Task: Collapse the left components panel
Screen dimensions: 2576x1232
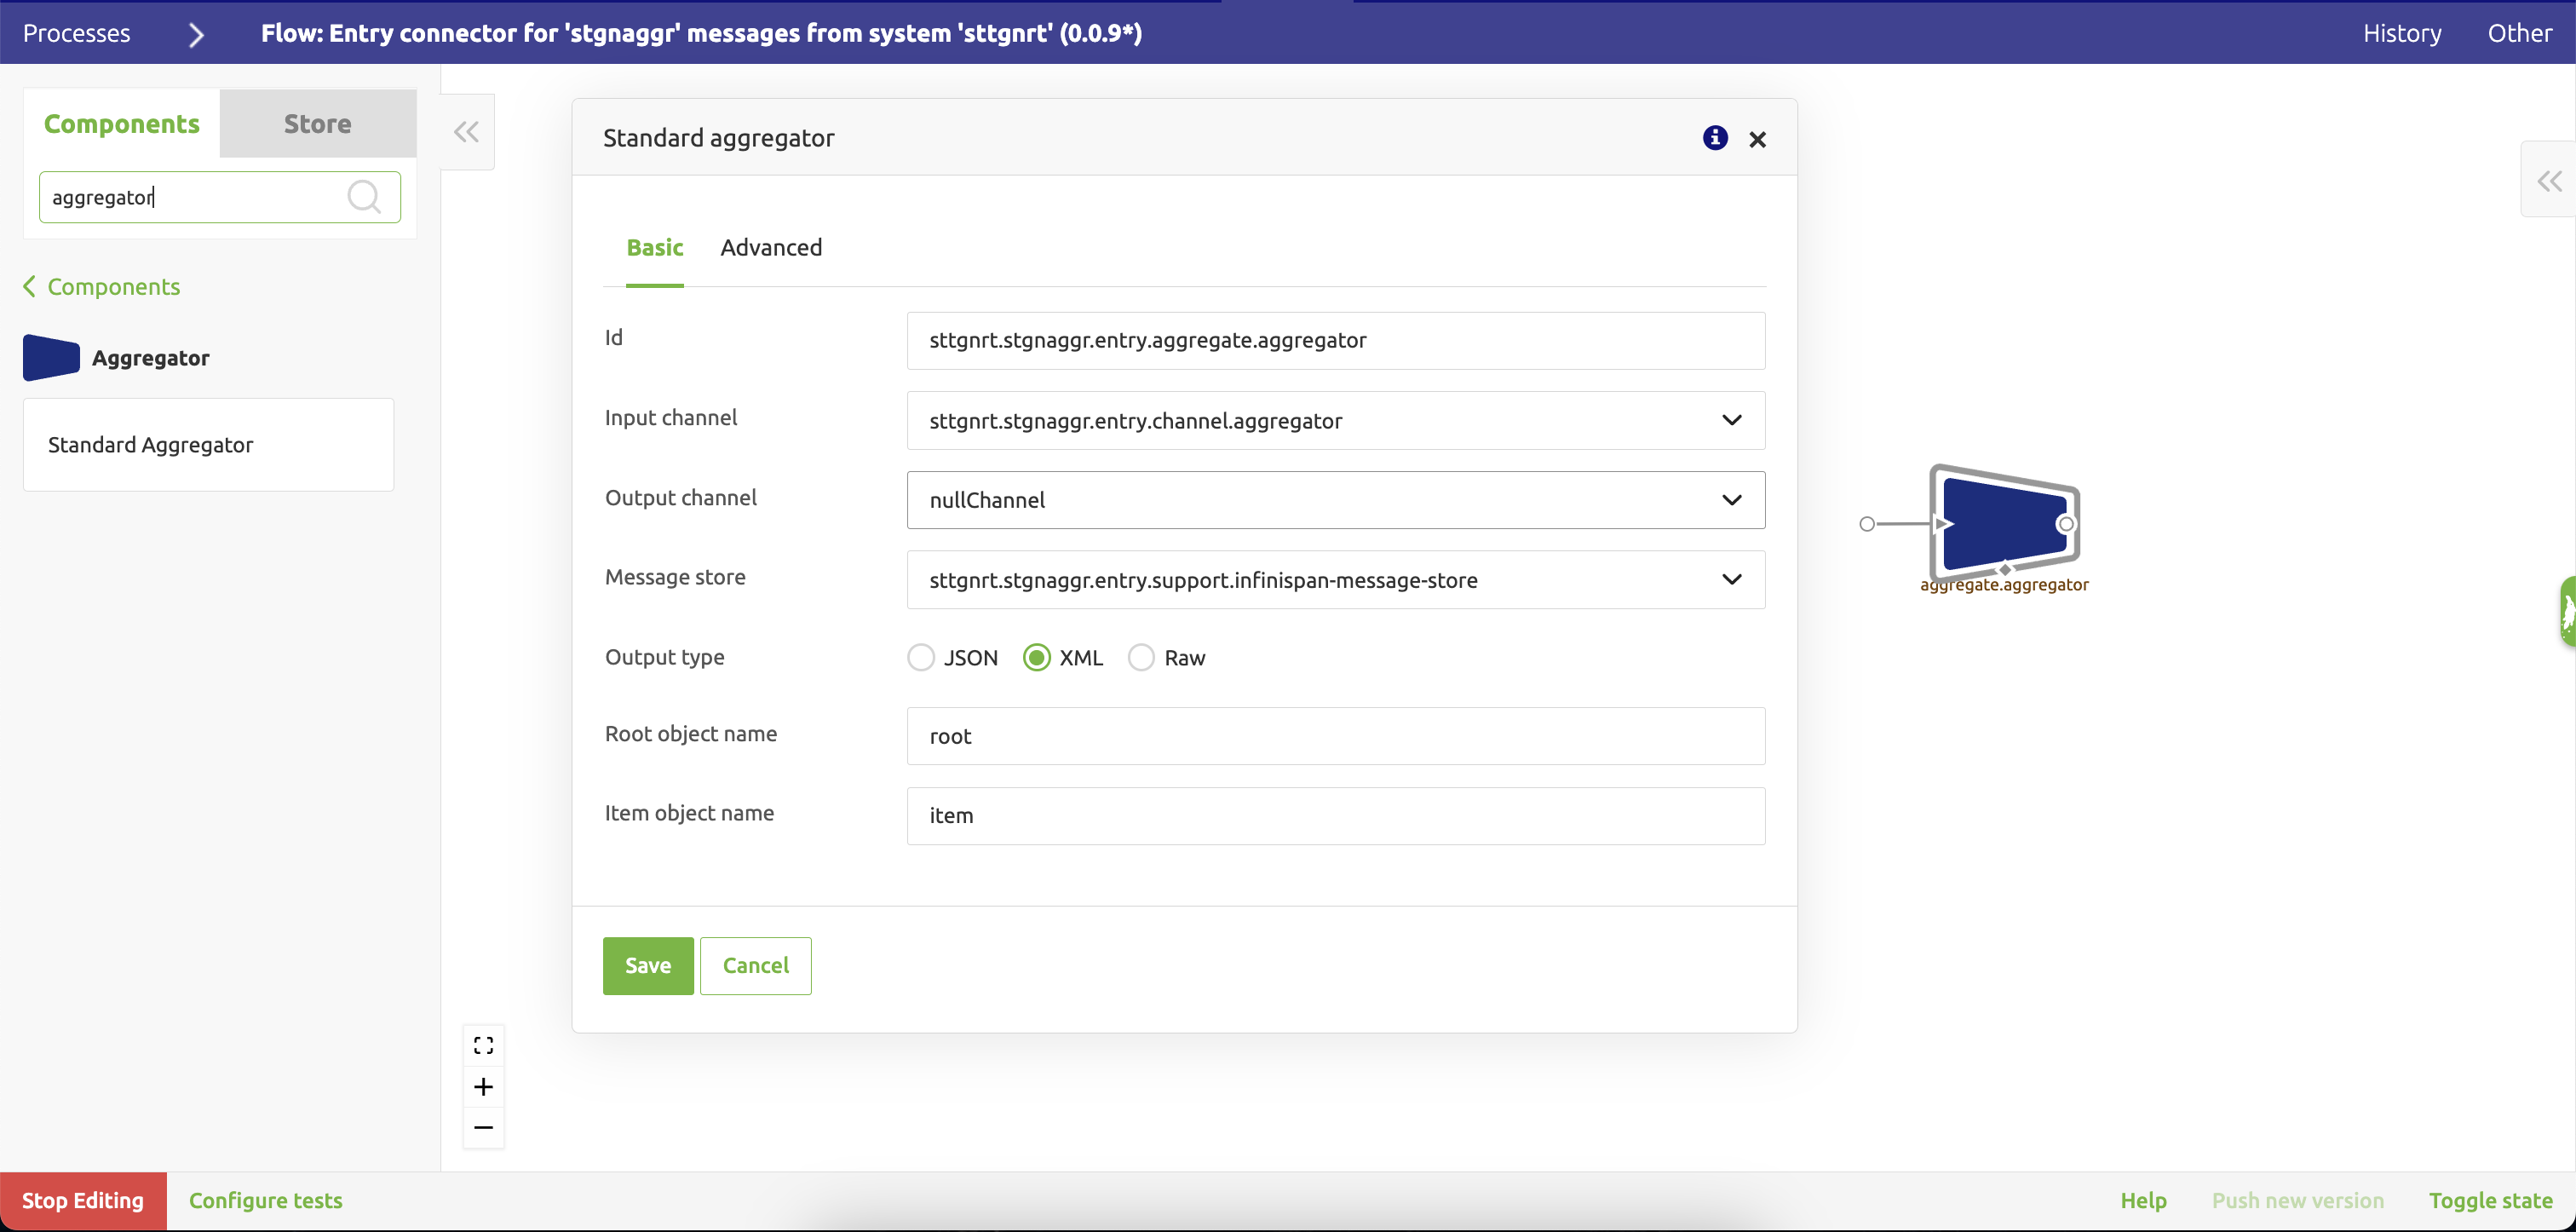Action: 467,132
